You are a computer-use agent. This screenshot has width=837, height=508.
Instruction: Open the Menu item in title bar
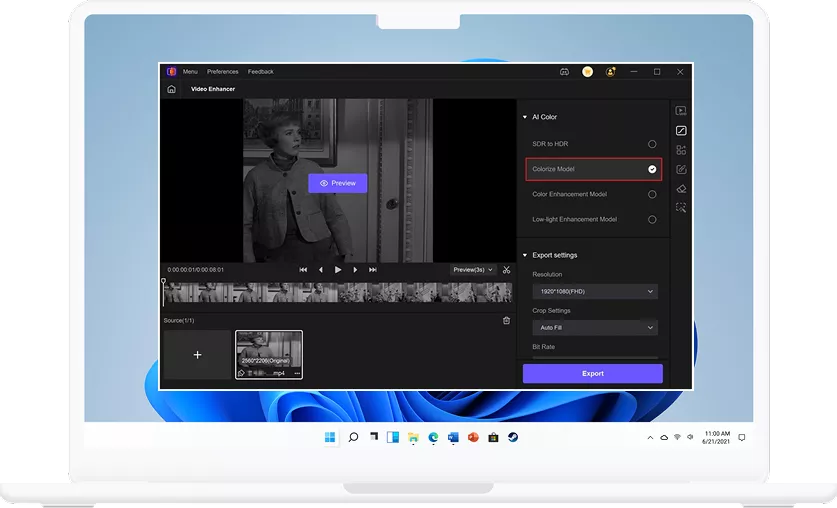190,72
